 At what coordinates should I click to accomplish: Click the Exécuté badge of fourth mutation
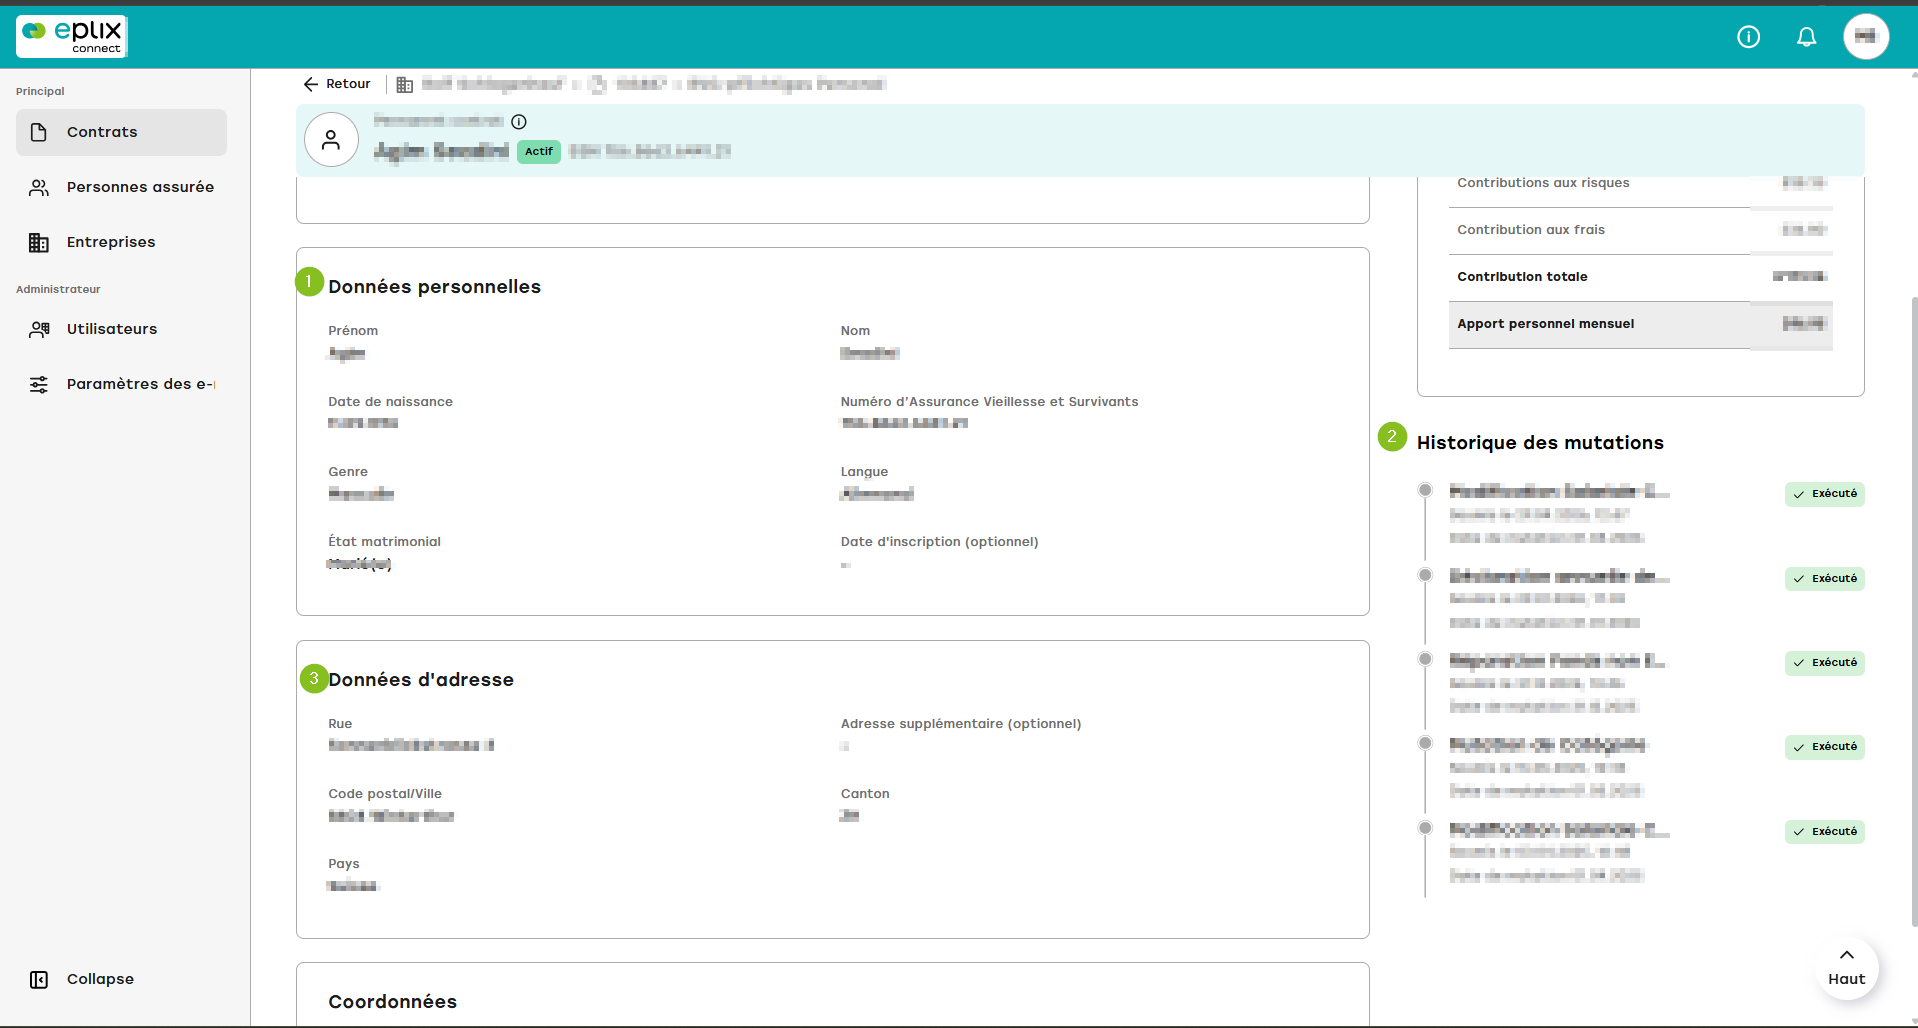click(x=1825, y=747)
